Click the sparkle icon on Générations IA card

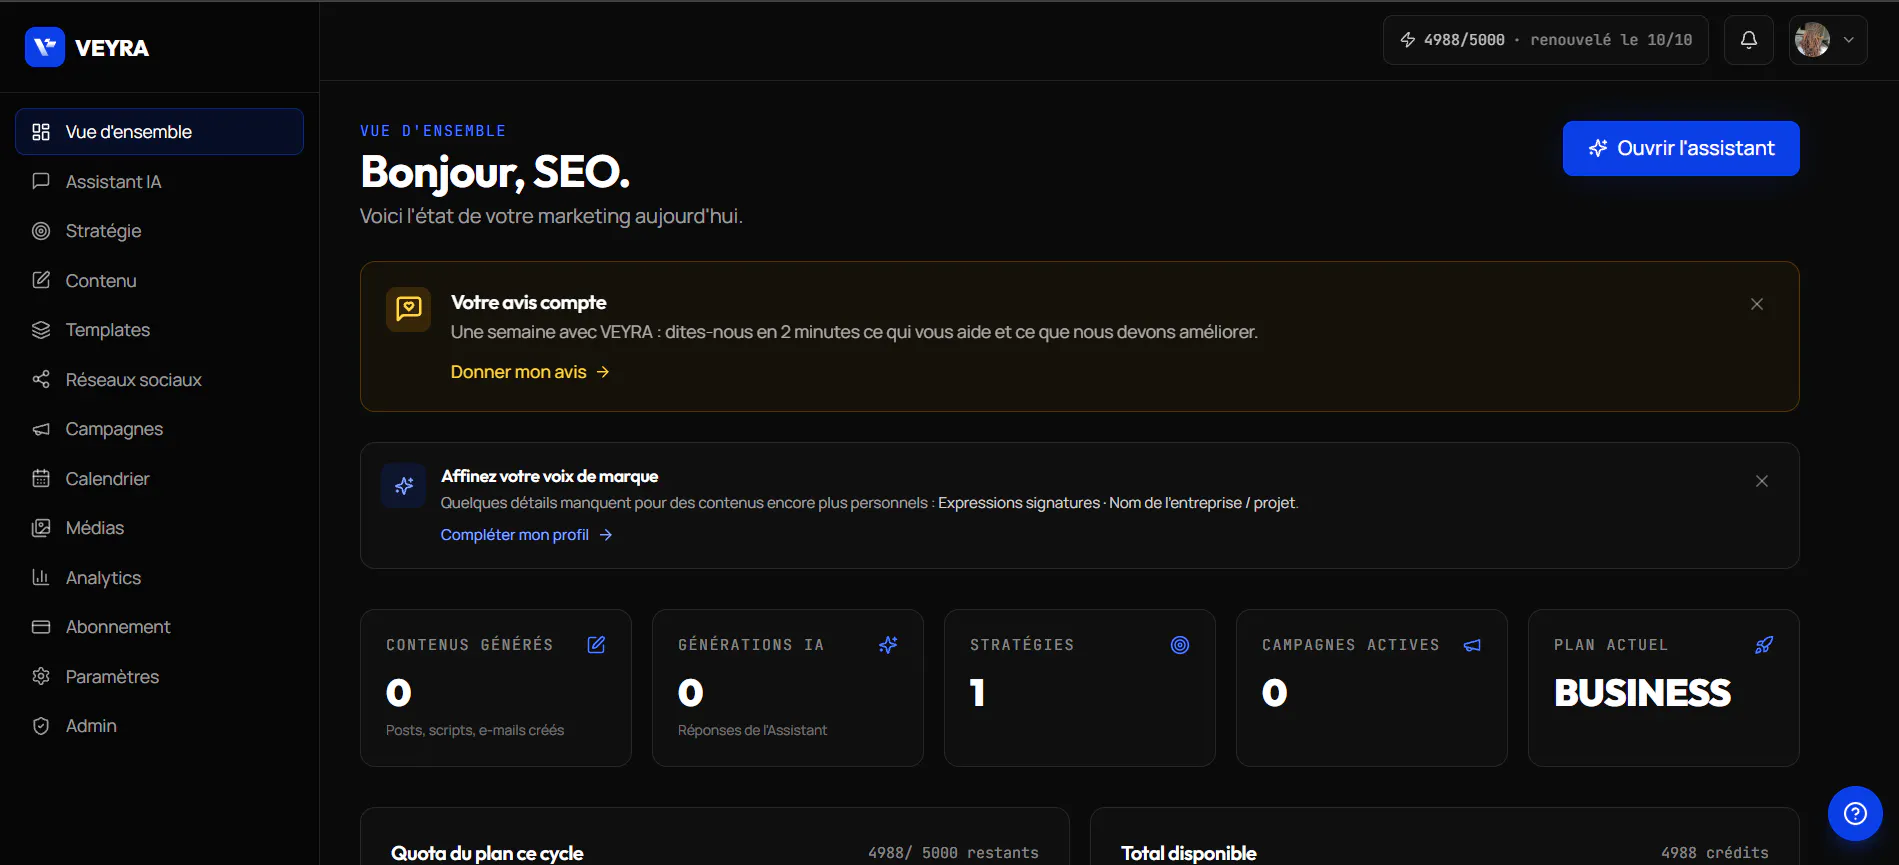pyautogui.click(x=888, y=645)
